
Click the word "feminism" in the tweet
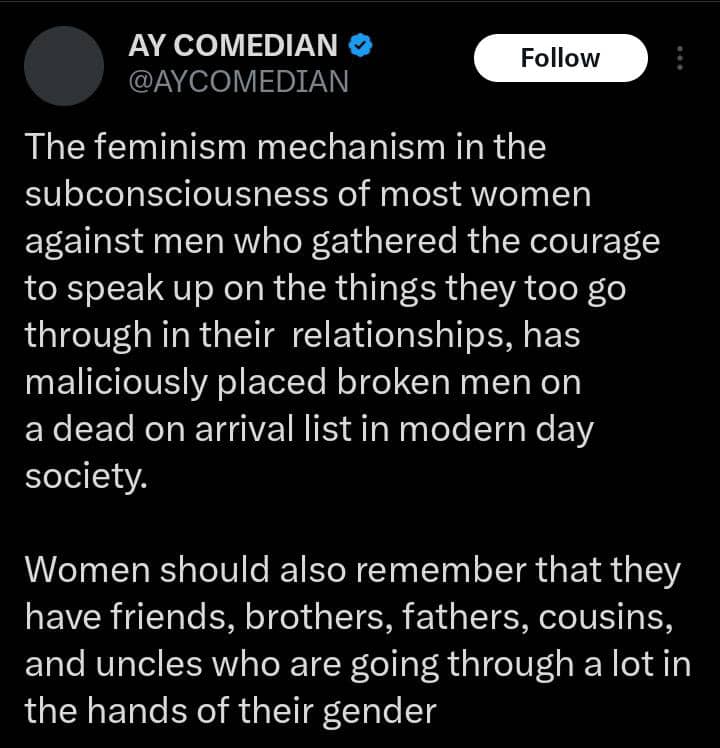coord(164,148)
